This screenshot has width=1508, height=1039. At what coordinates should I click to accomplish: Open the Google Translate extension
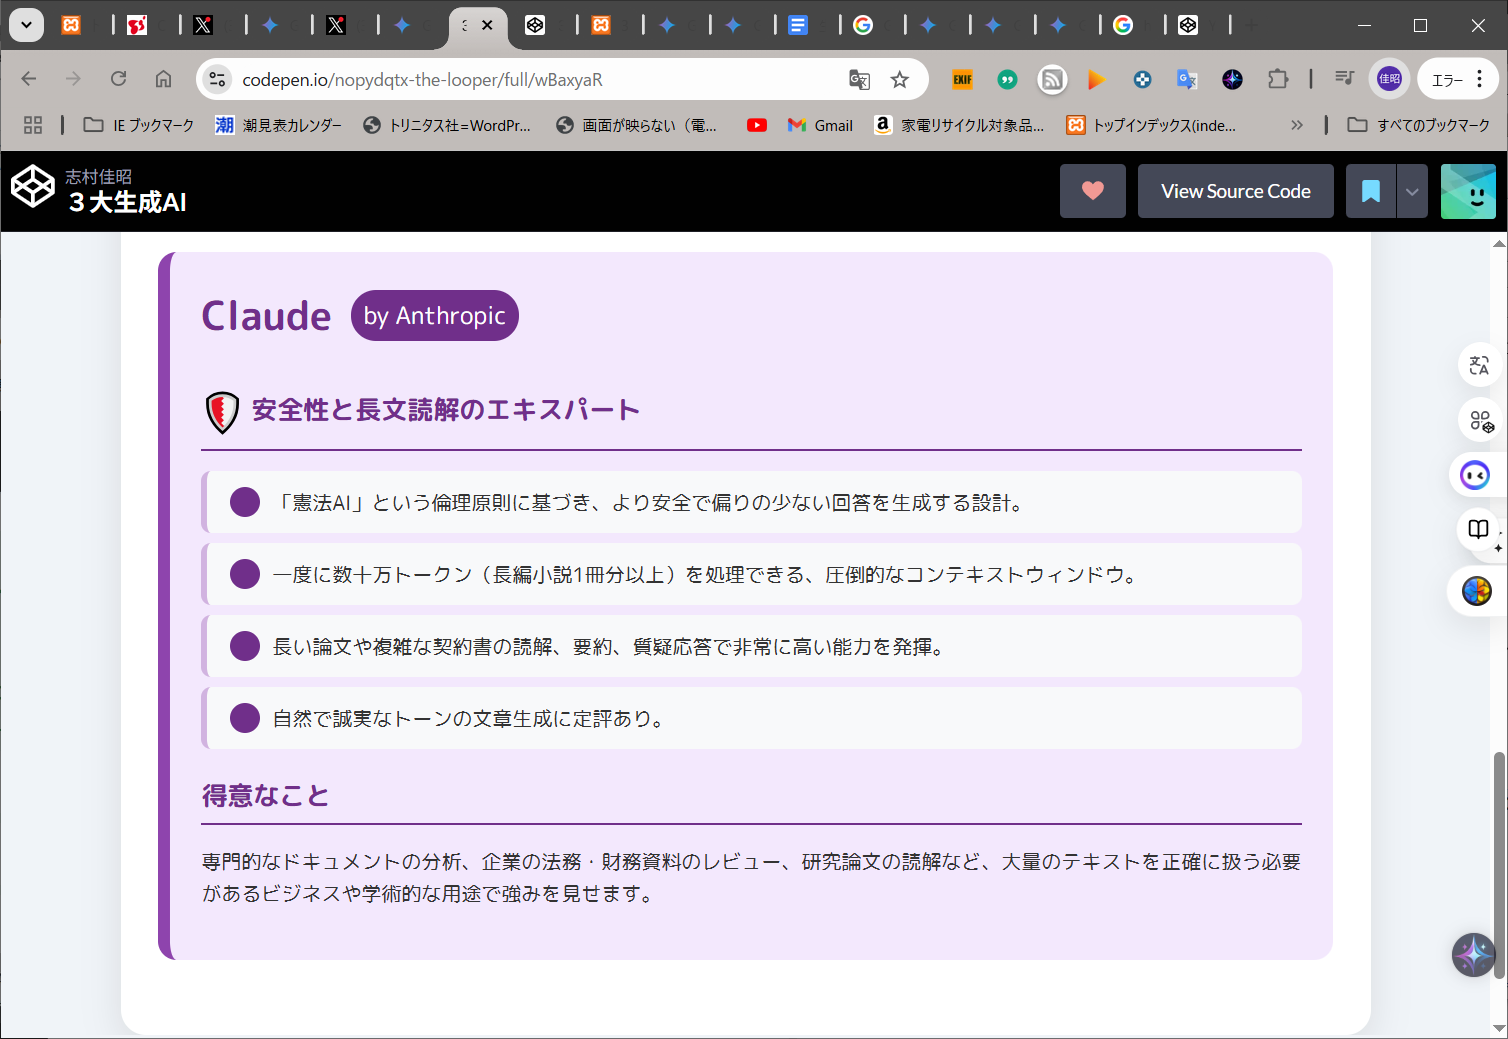pyautogui.click(x=1187, y=80)
